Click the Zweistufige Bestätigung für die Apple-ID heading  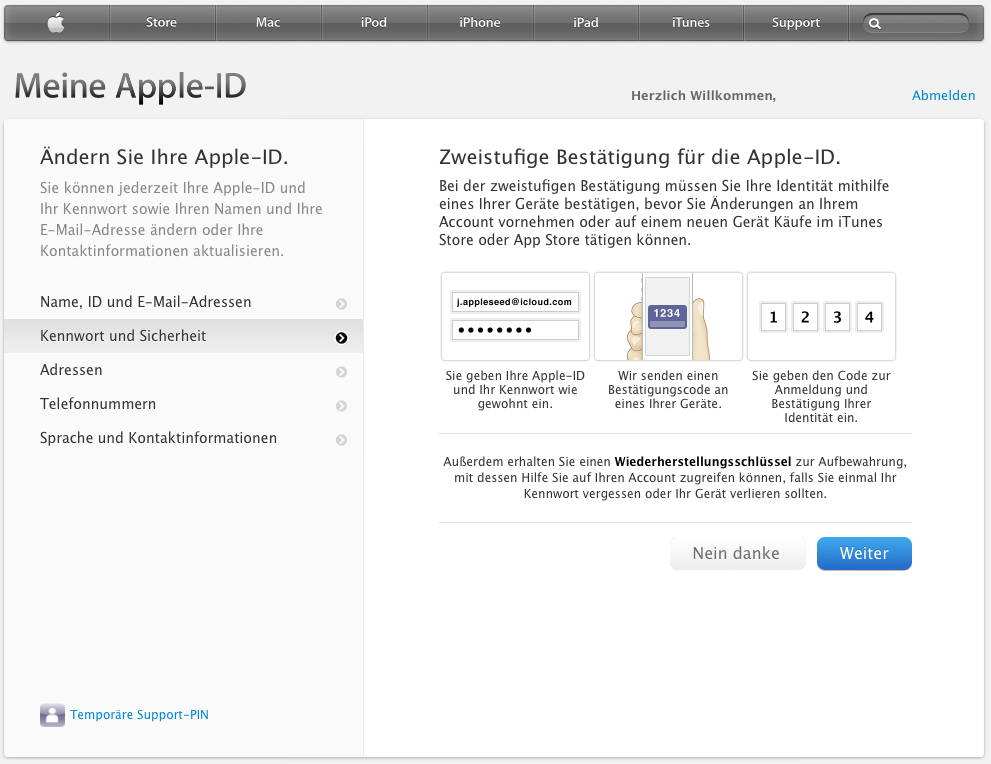coord(640,157)
